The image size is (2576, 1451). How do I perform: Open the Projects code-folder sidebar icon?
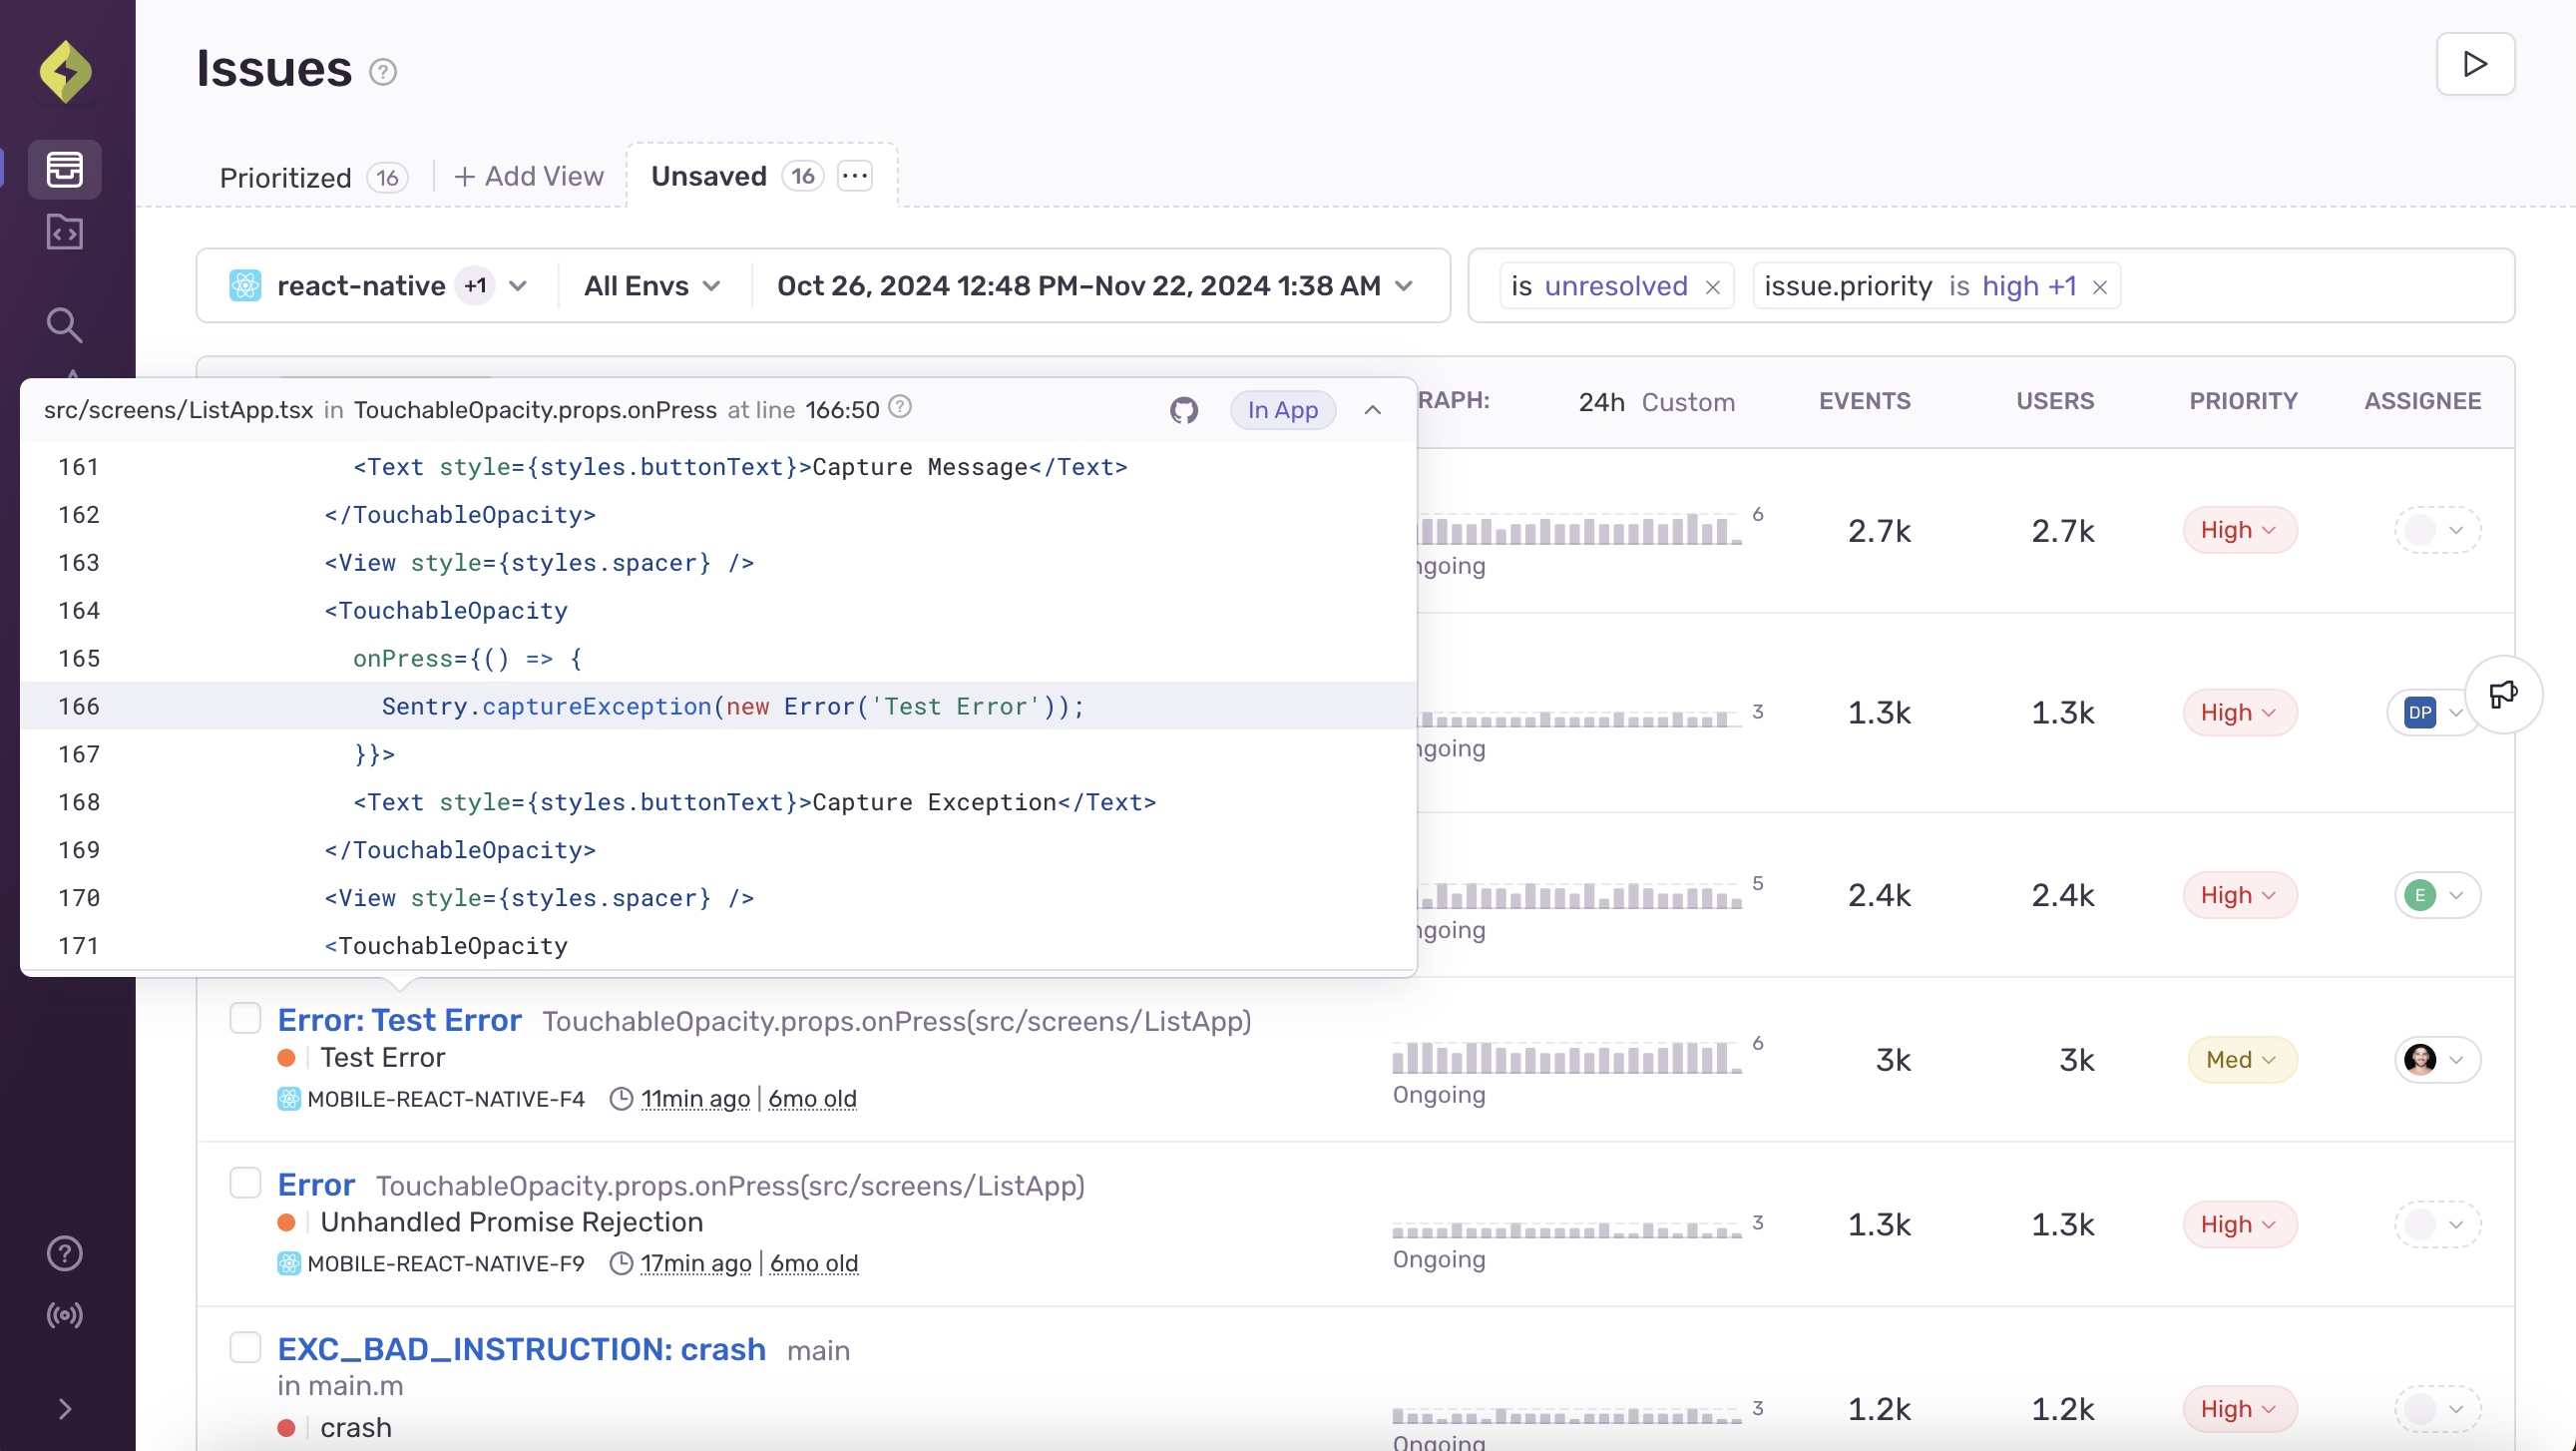click(65, 232)
